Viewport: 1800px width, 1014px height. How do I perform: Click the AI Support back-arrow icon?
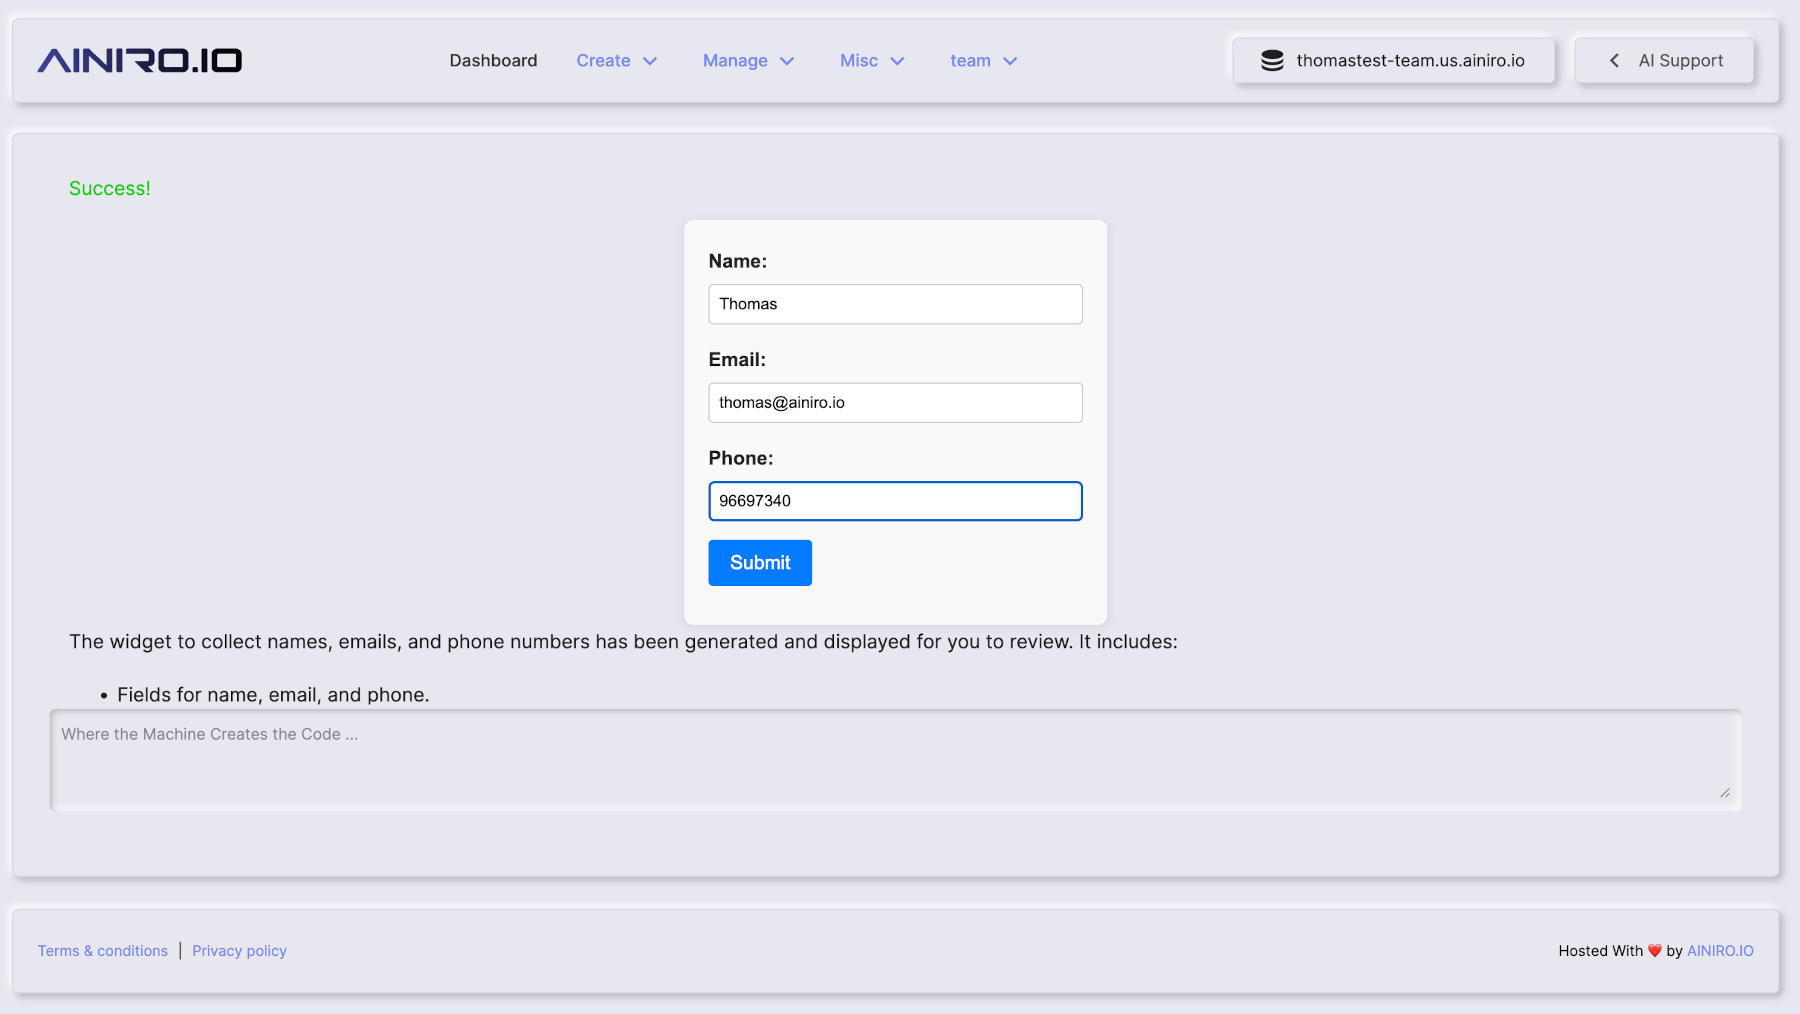[1614, 61]
